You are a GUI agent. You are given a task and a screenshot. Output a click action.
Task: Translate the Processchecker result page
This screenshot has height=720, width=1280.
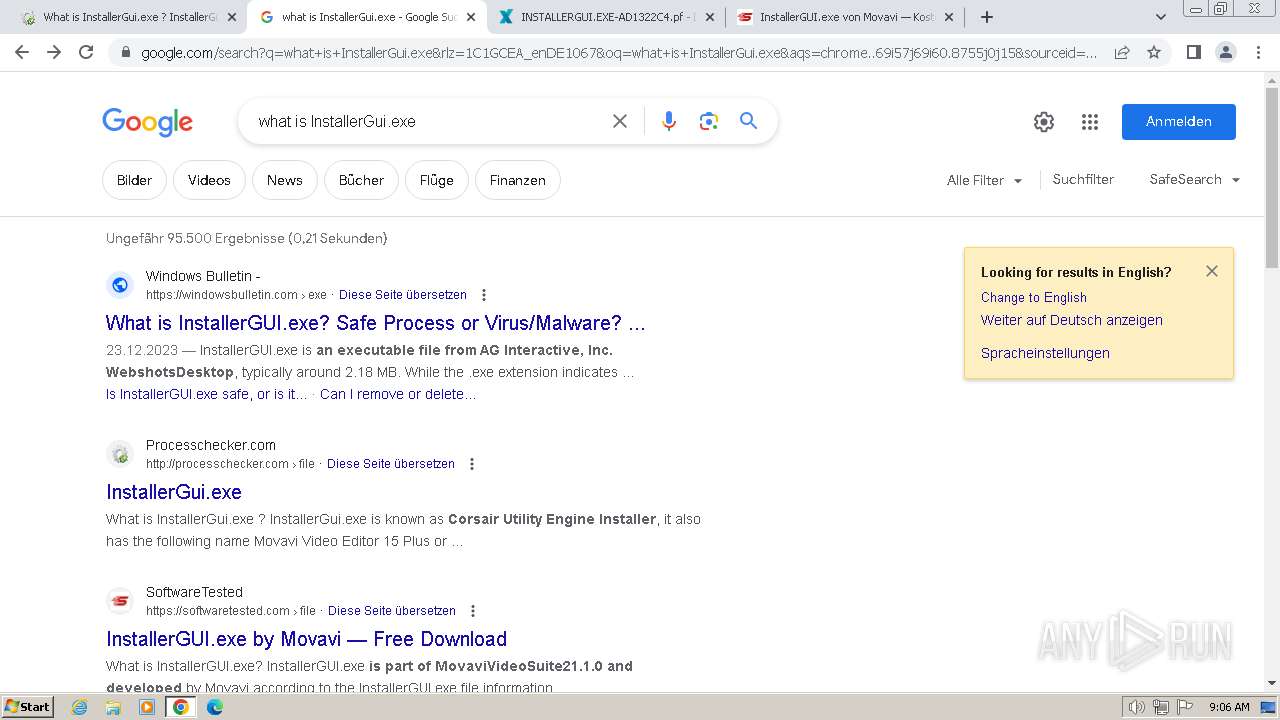(391, 464)
